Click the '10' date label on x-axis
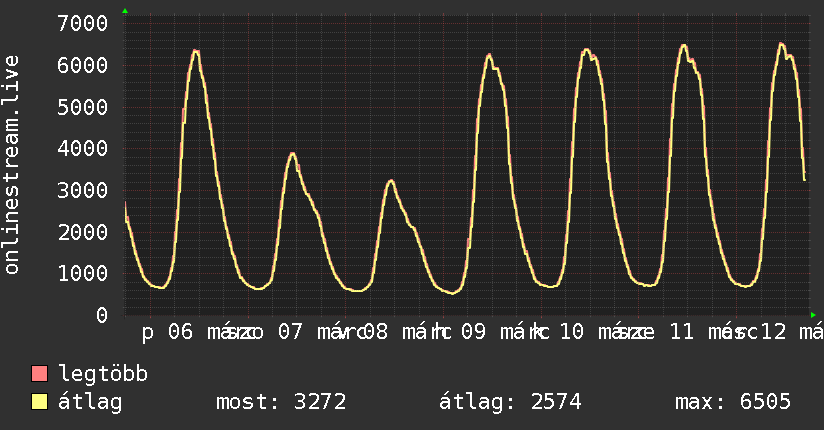 tap(571, 332)
